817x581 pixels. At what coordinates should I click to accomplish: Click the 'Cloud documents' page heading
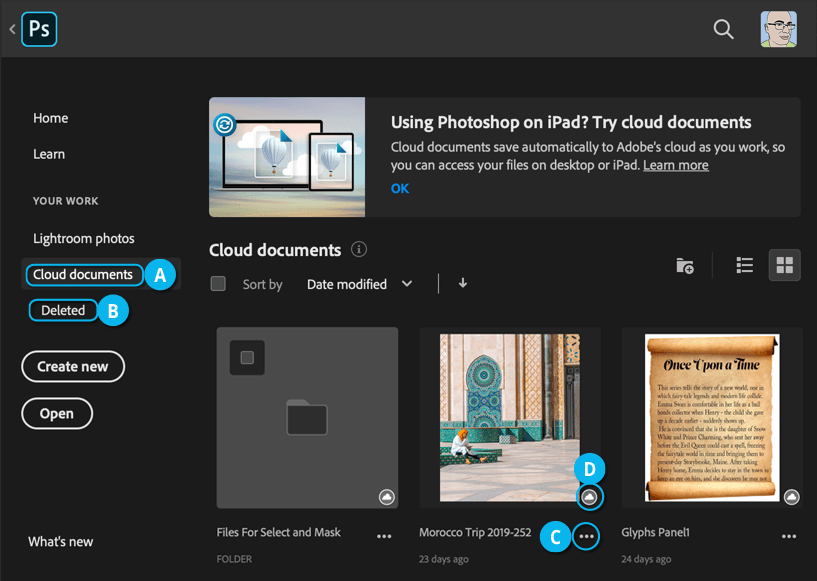point(275,250)
